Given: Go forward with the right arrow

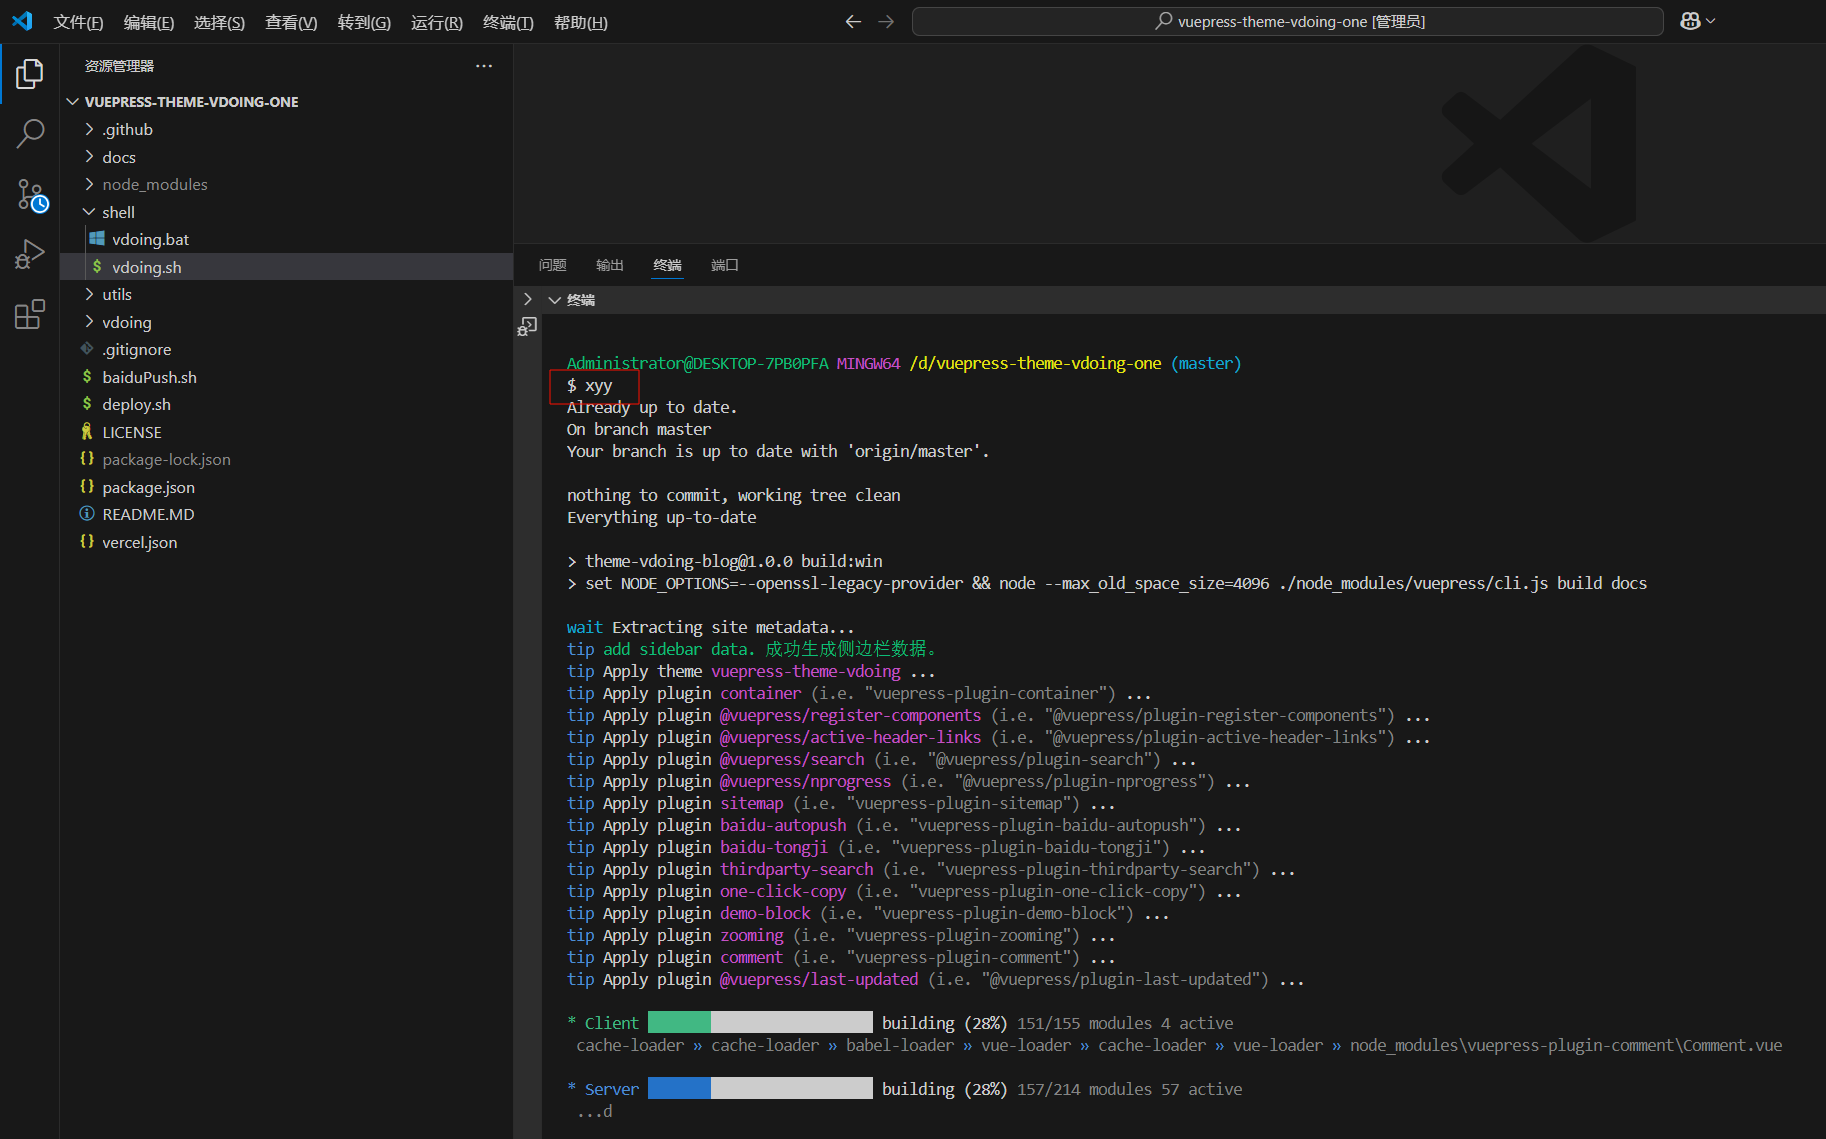Looking at the screenshot, I should point(886,21).
